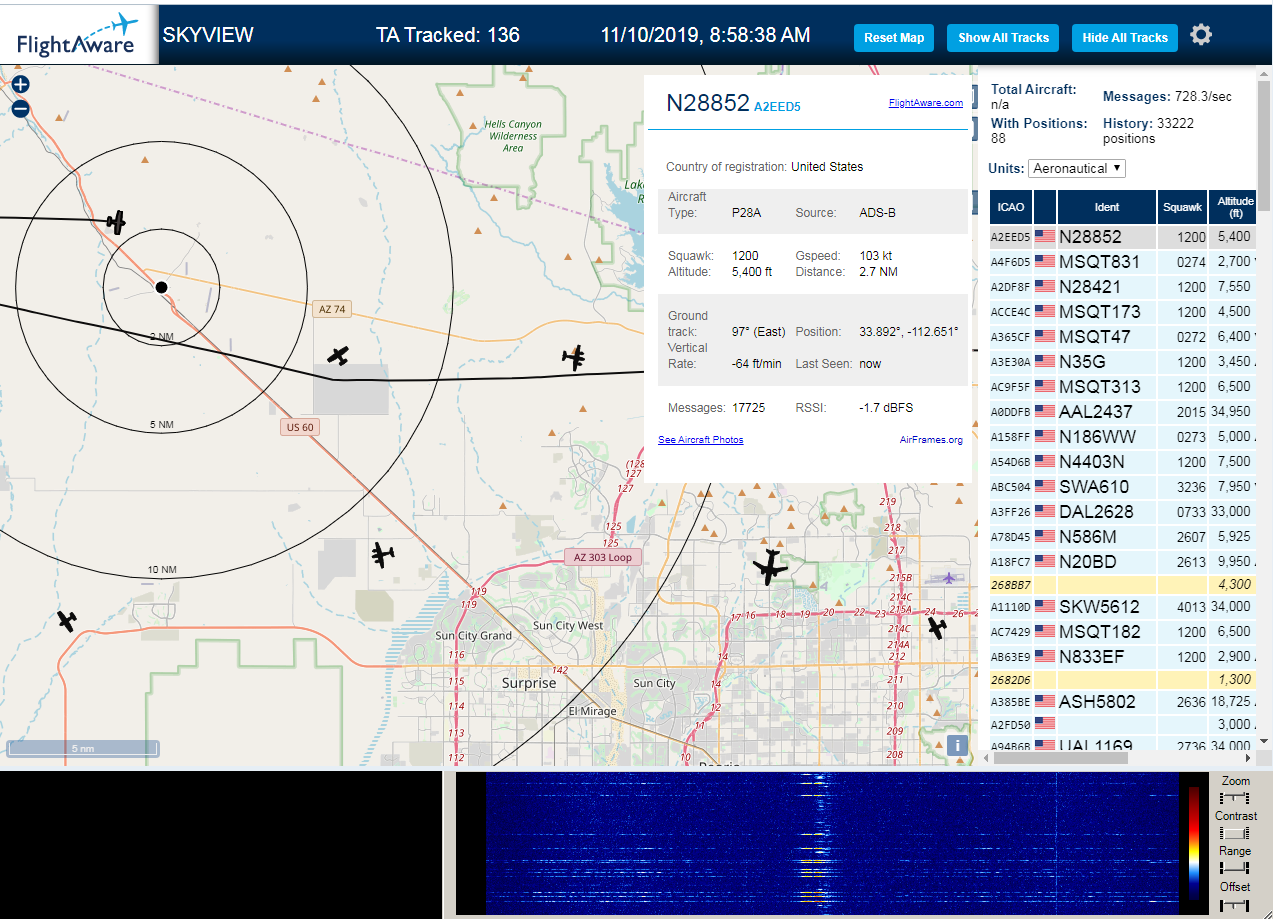Select aircraft icon on track beside N28852 panel

574,357
